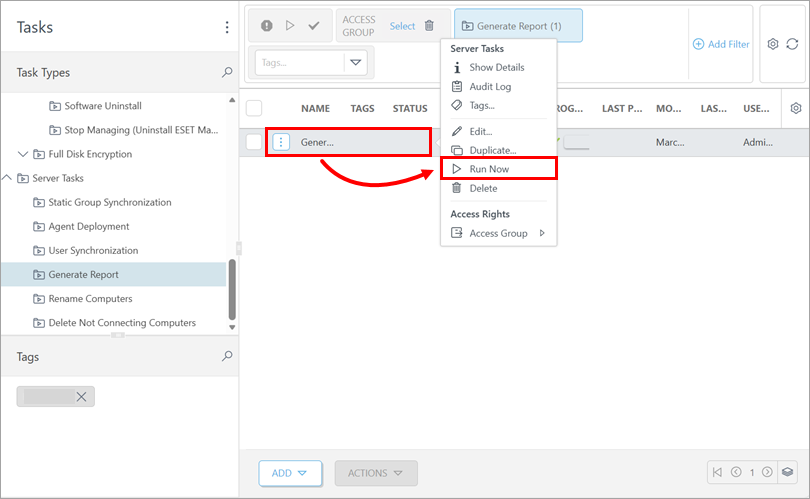Click the refresh icon in the filter bar
The height and width of the screenshot is (499, 810).
(792, 44)
